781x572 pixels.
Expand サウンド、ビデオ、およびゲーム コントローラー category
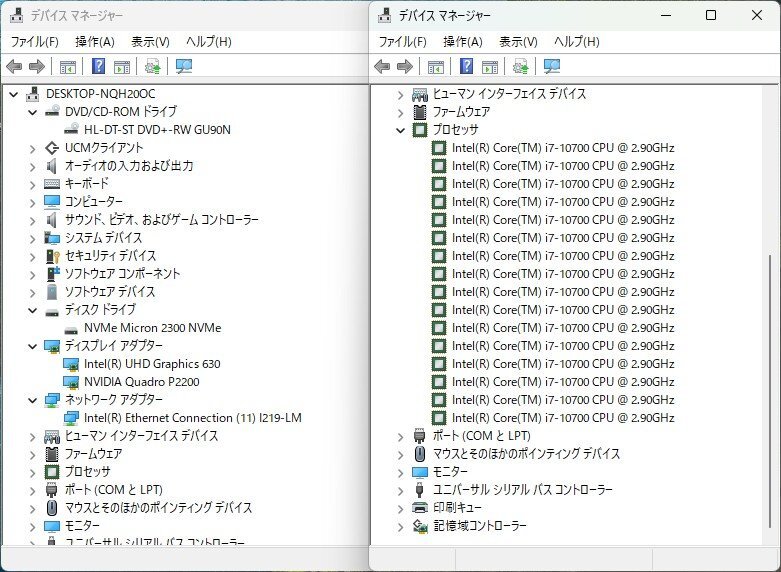pos(33,220)
